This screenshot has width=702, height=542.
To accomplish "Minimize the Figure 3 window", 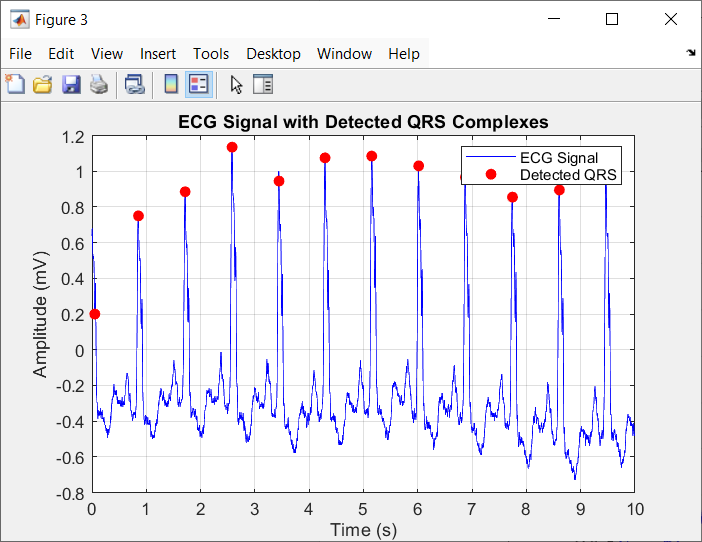I will click(x=554, y=19).
